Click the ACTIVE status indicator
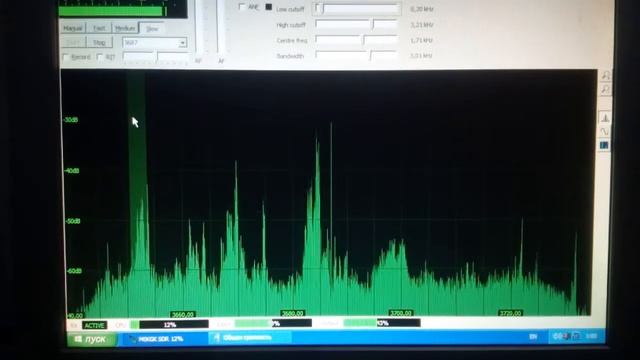This screenshot has width=640, height=360. [94, 325]
